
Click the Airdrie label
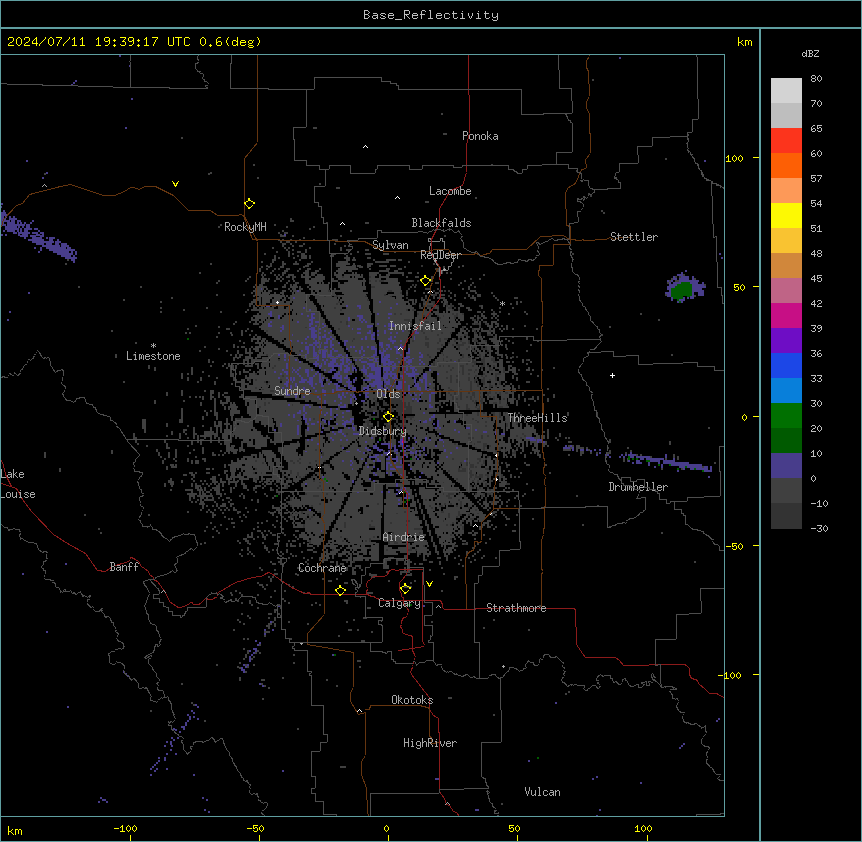click(x=404, y=537)
